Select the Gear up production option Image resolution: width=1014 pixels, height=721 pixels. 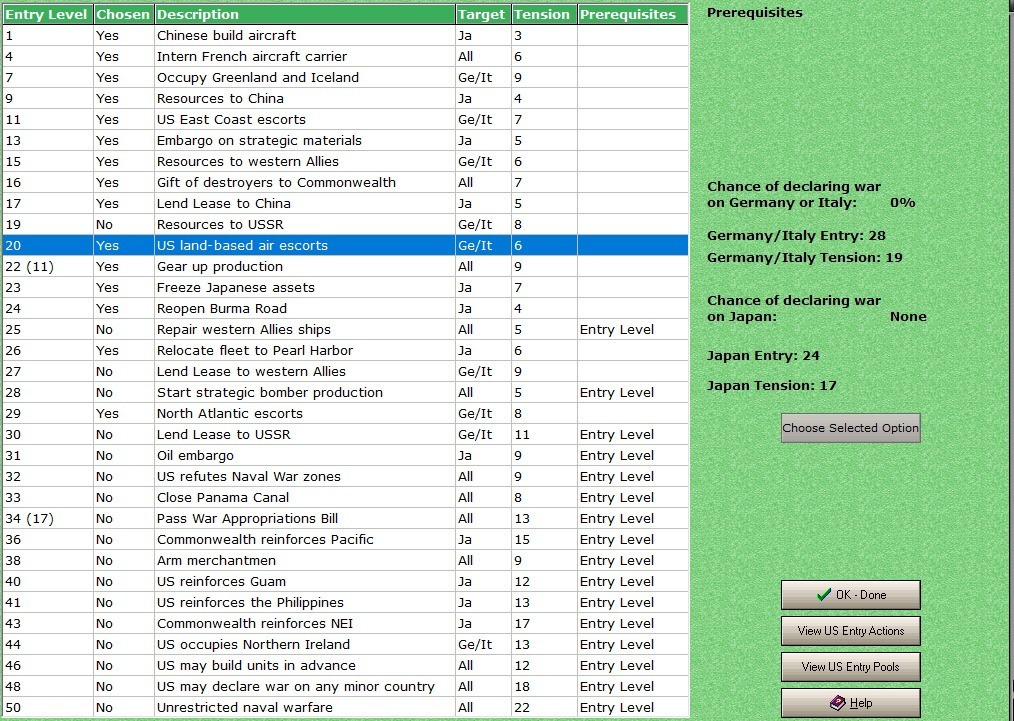(345, 267)
